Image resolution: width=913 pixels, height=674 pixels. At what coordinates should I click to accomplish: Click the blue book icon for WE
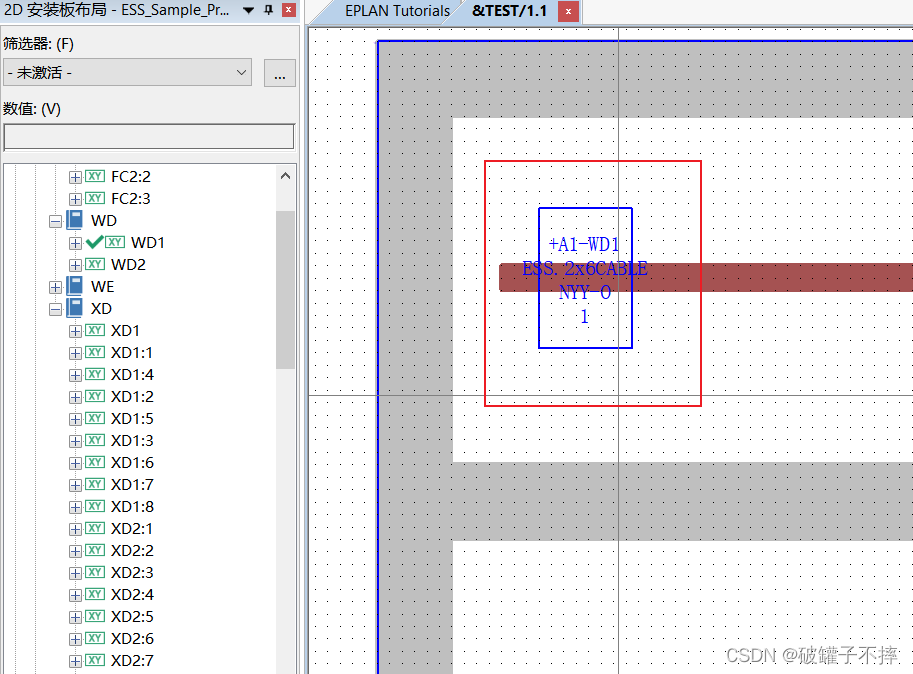click(x=75, y=286)
